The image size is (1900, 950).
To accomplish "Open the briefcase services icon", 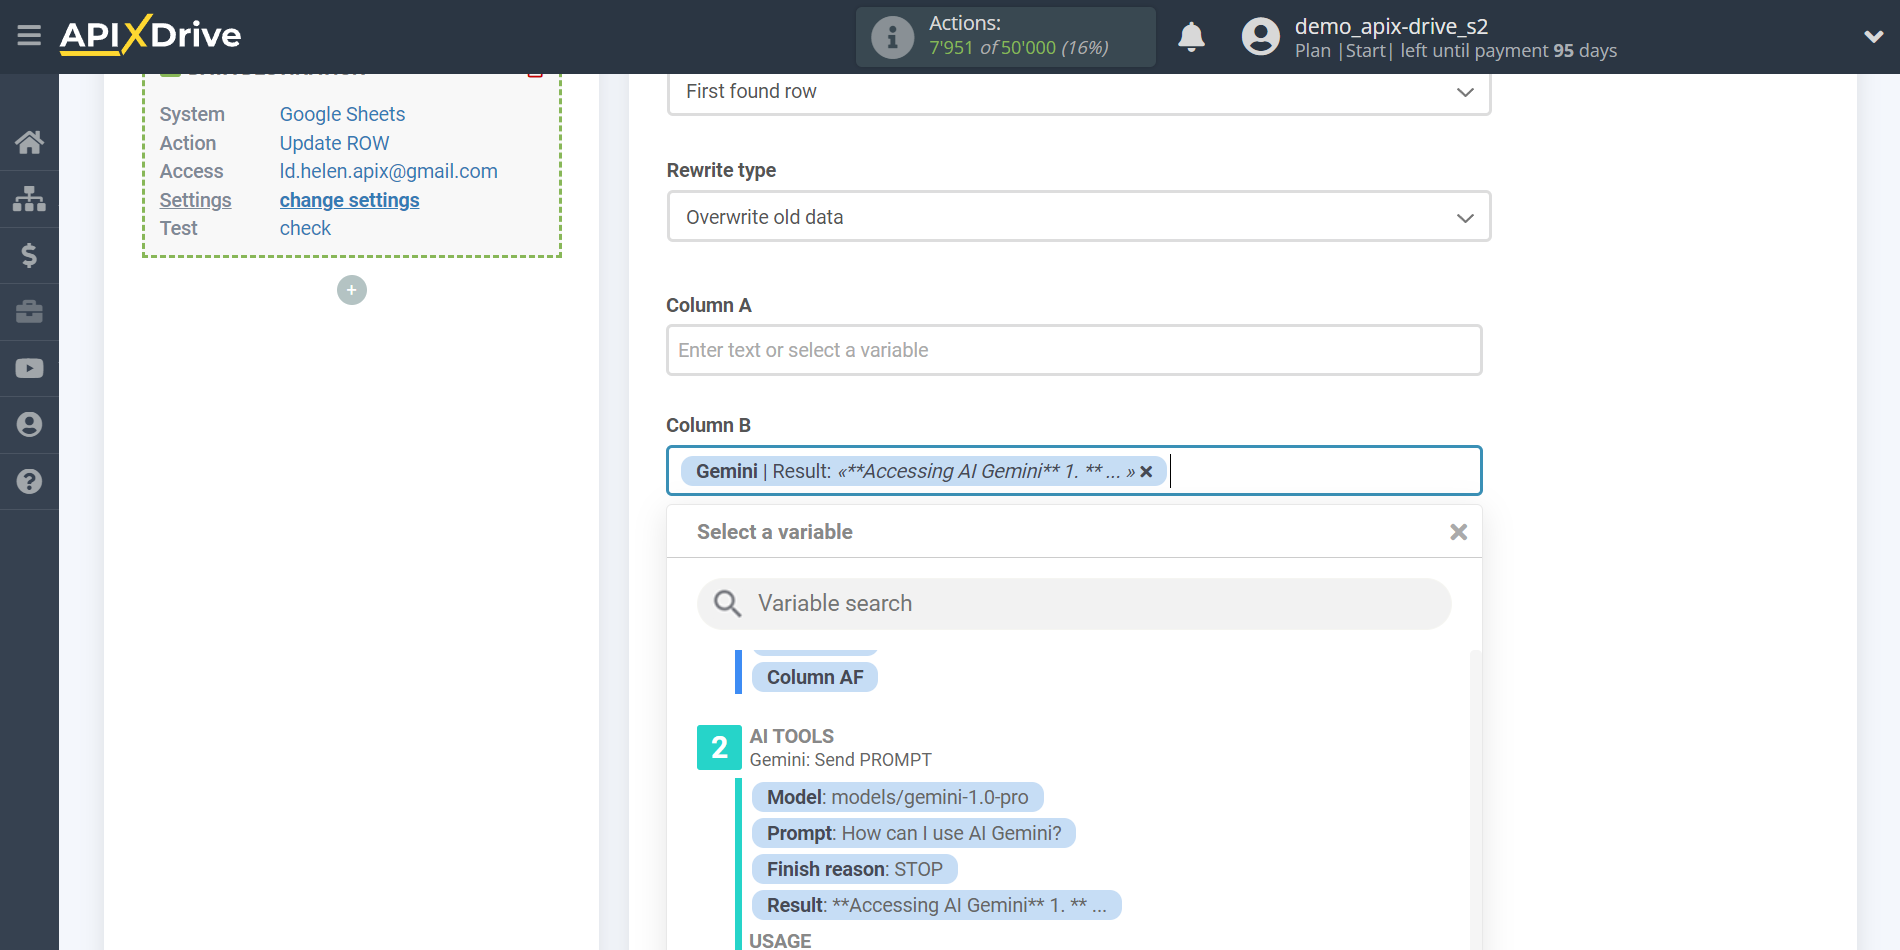I will [x=29, y=312].
